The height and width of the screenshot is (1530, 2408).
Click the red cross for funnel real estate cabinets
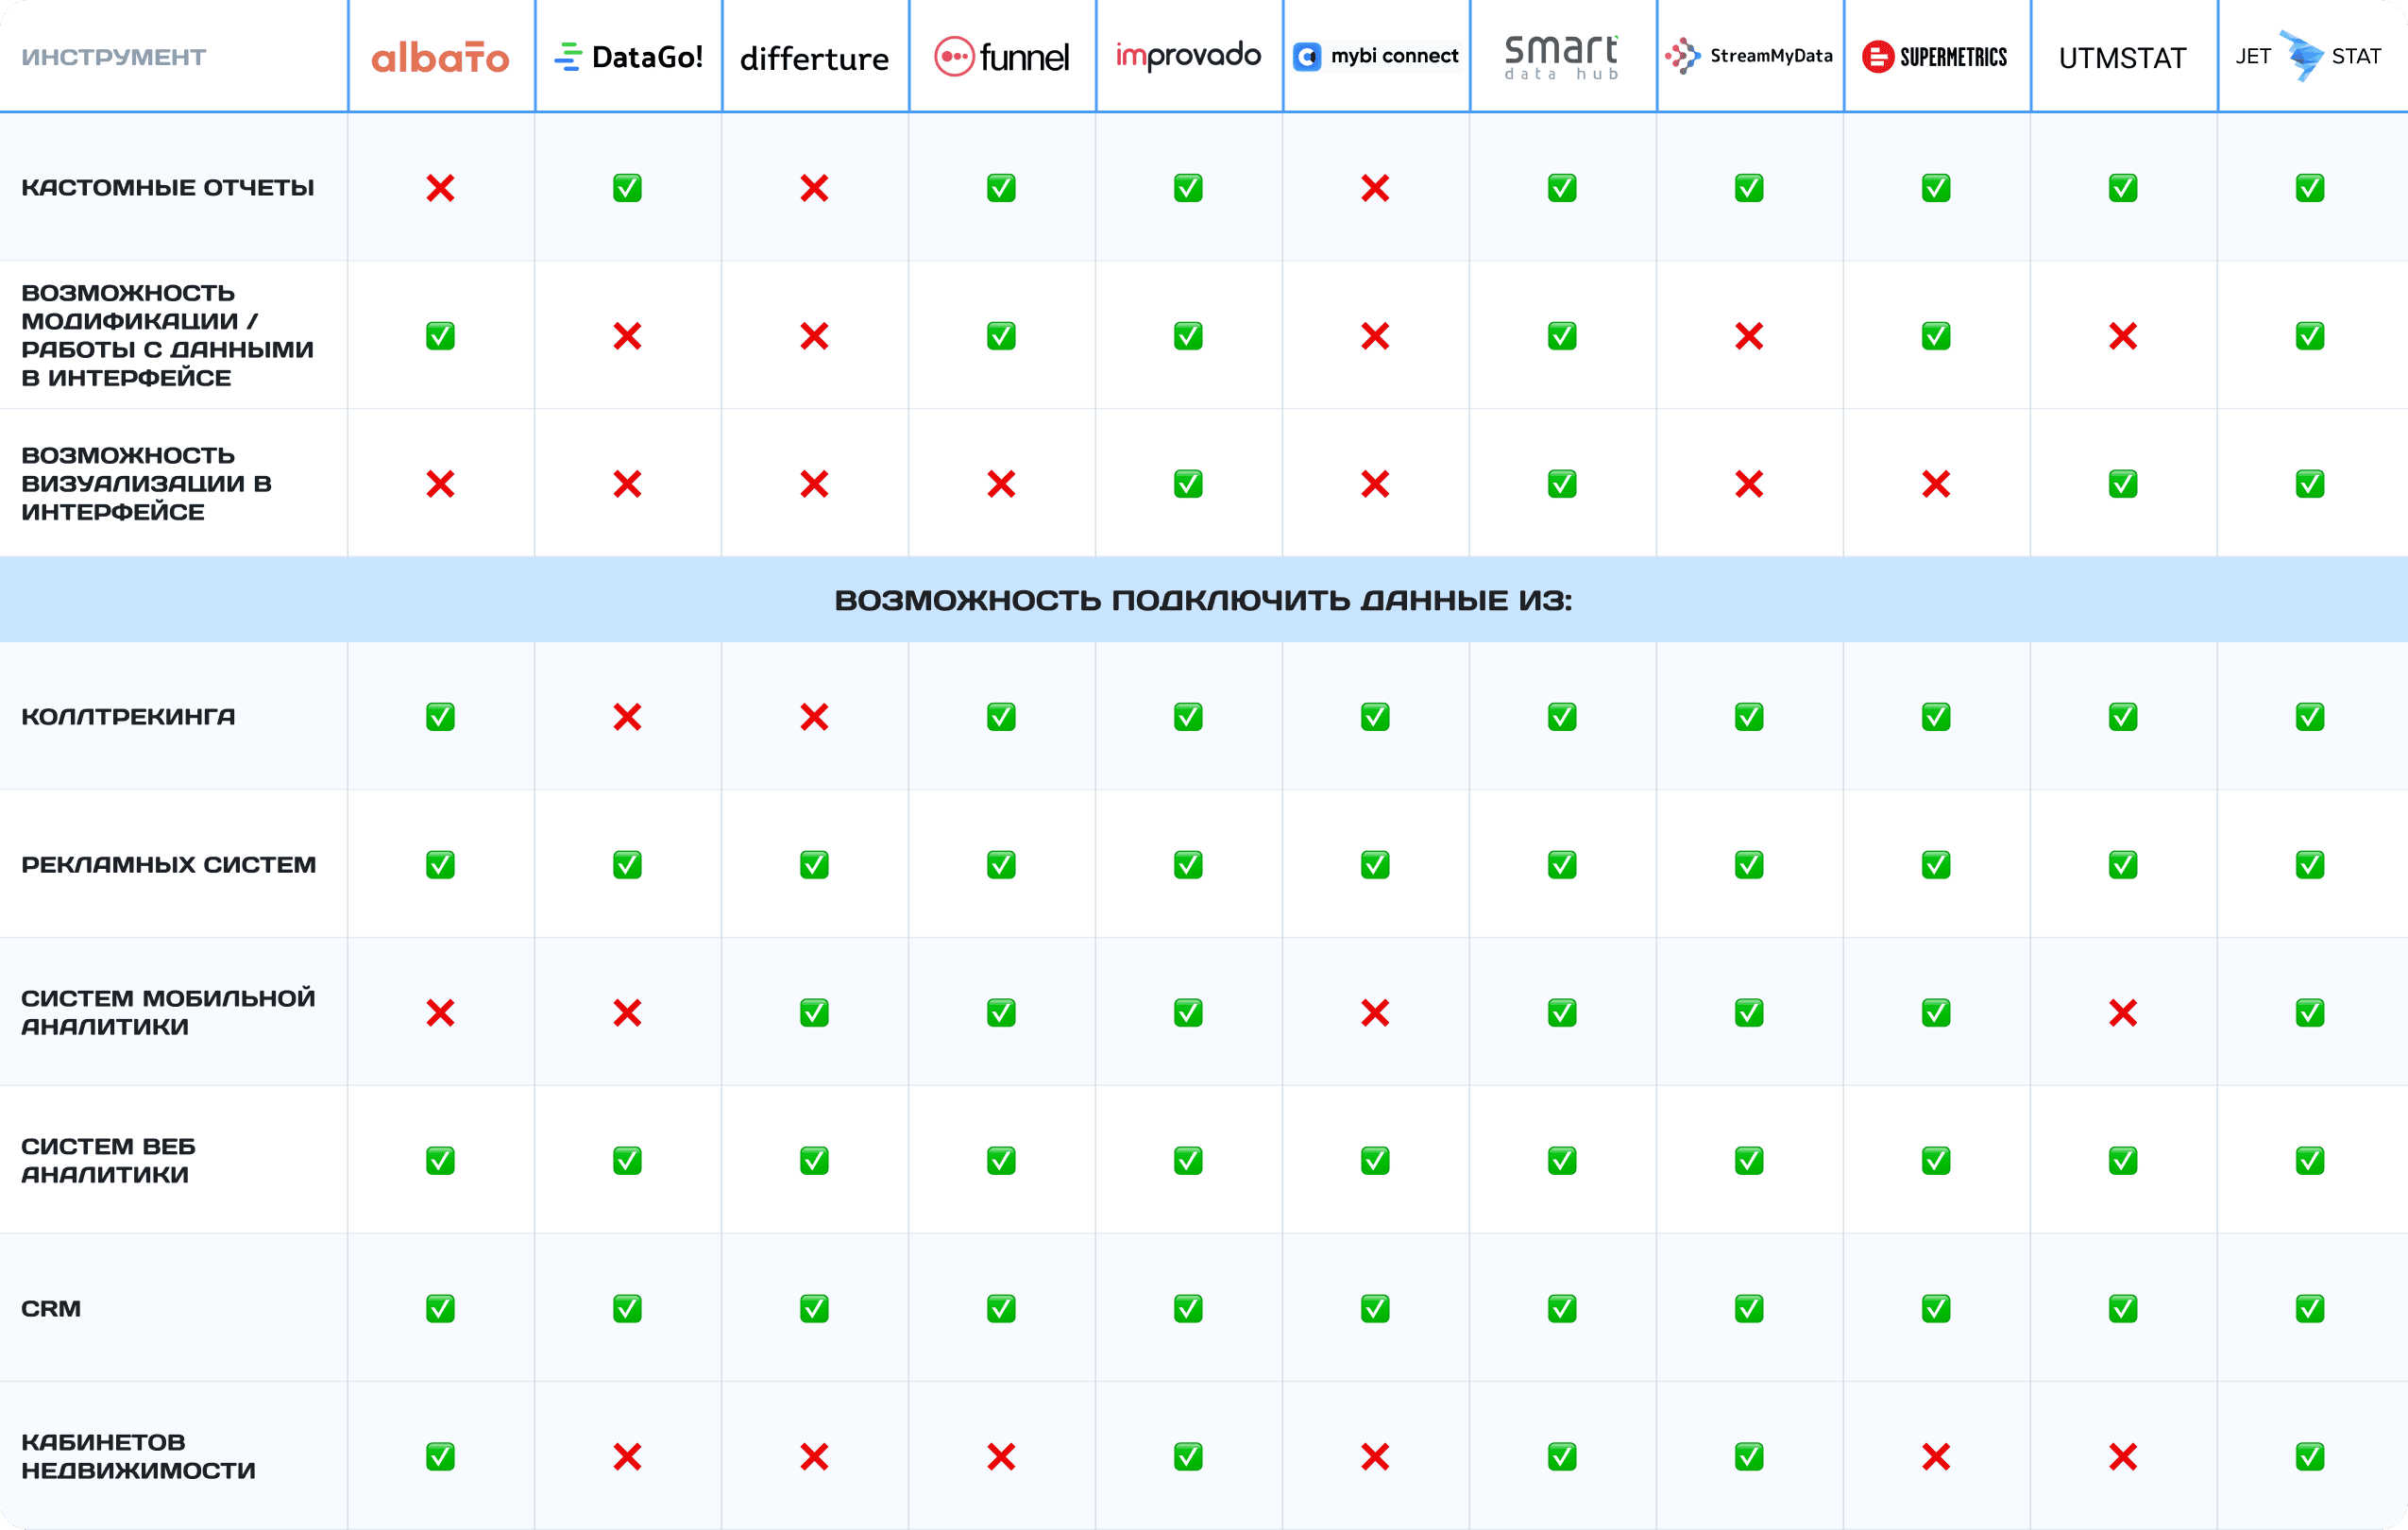(x=1001, y=1457)
